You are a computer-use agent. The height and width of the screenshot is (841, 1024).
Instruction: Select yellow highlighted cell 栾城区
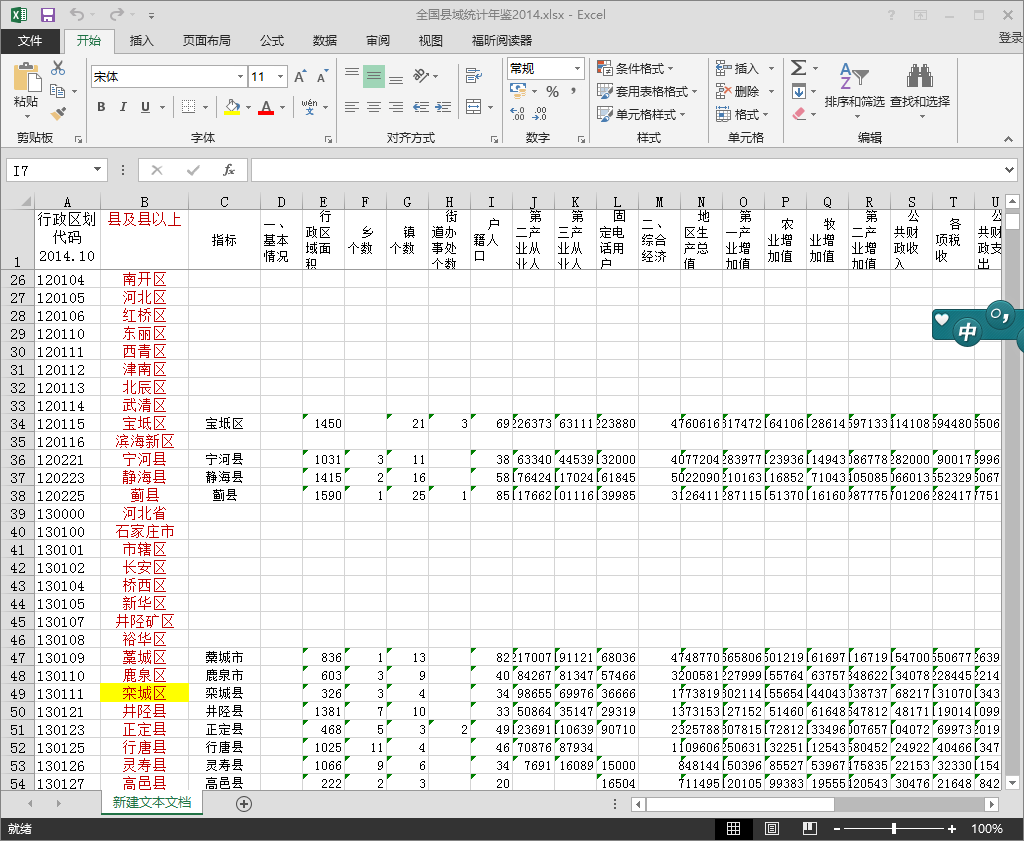tap(144, 693)
